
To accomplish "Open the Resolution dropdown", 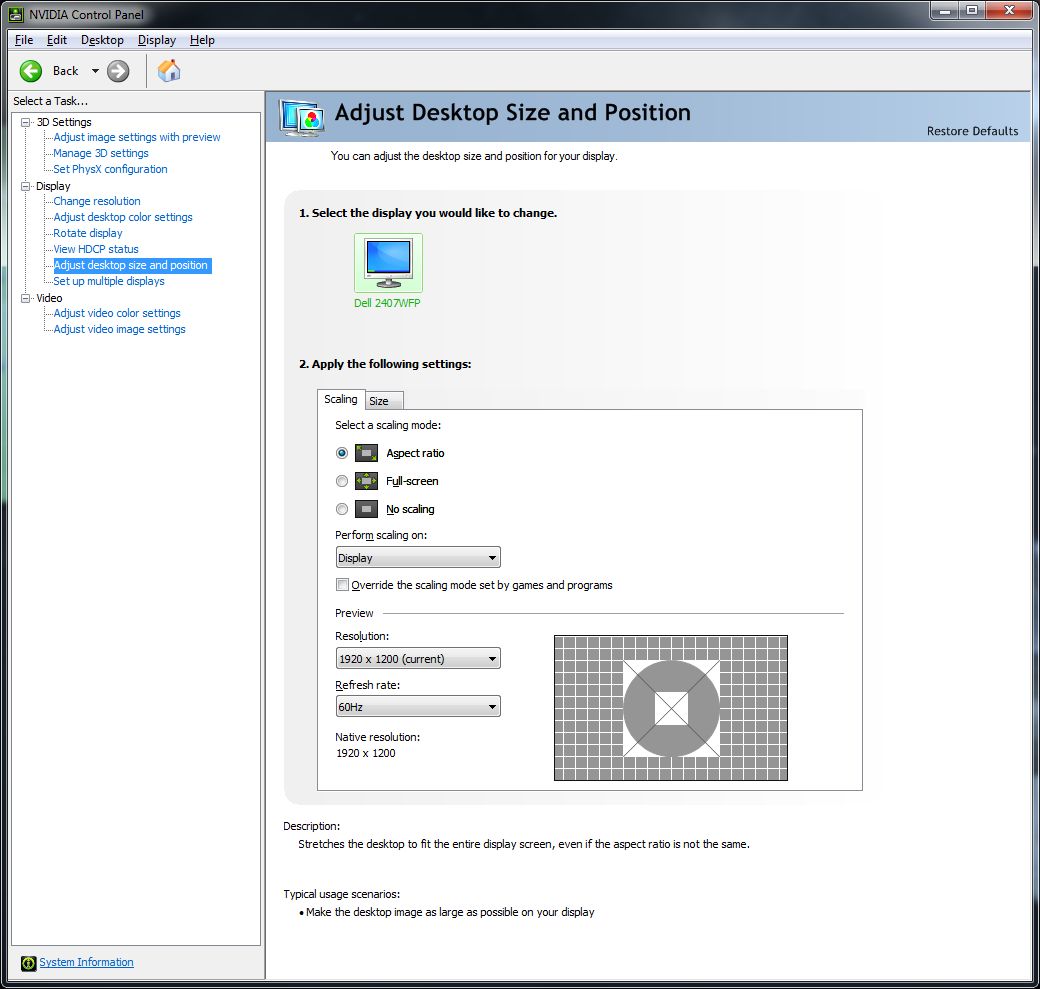I will 418,659.
